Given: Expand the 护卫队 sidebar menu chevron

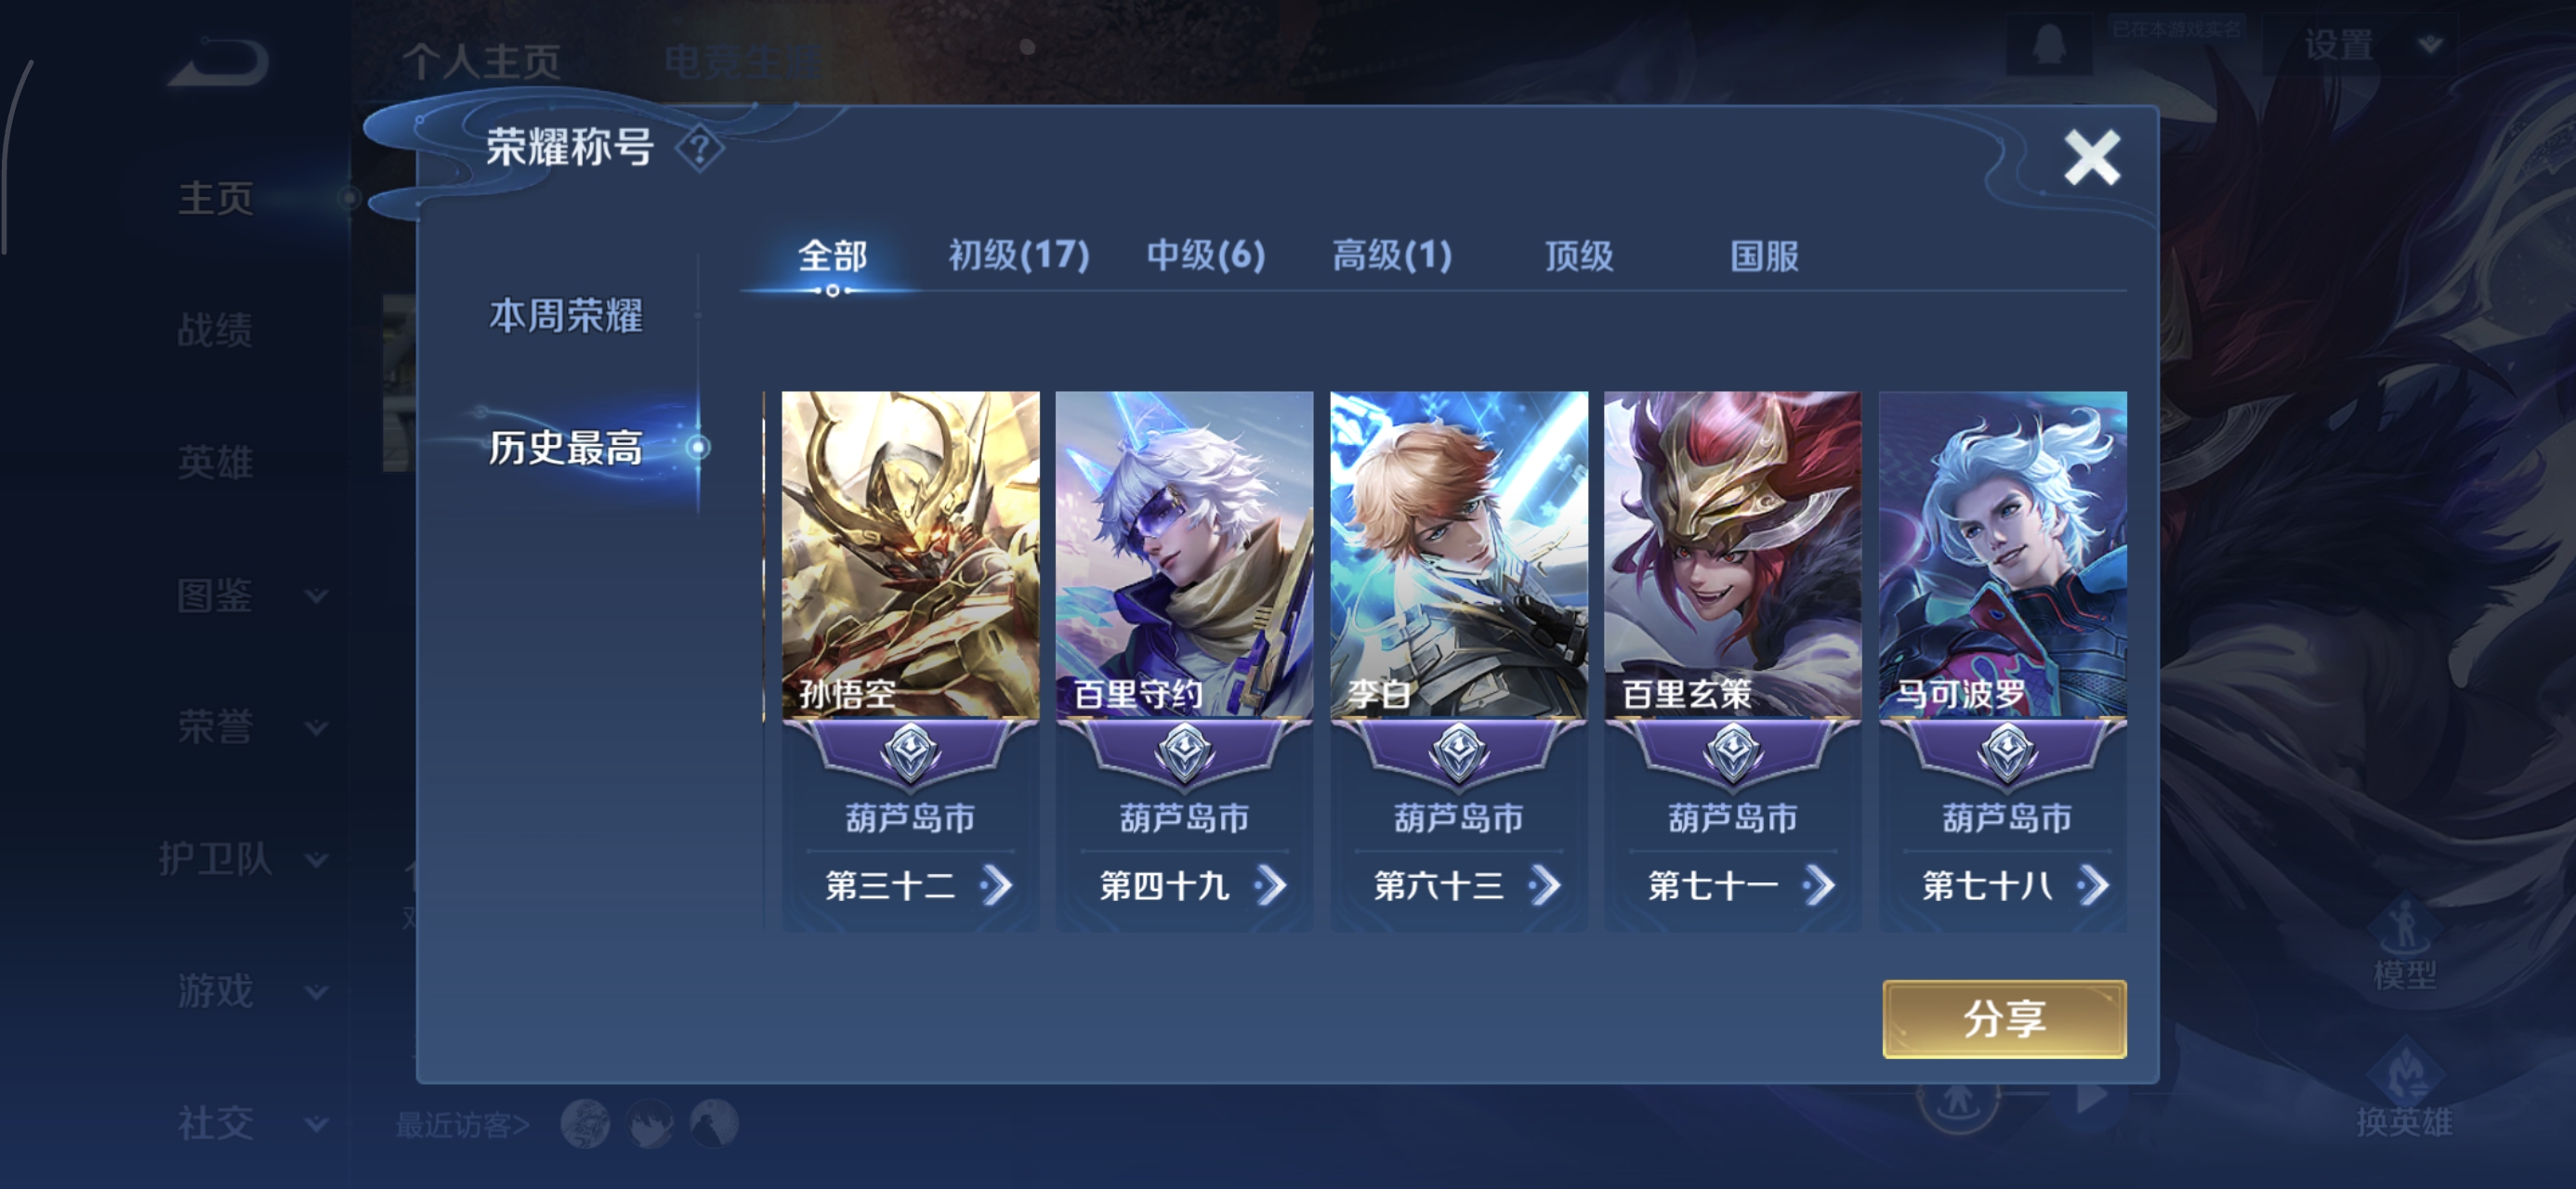Looking at the screenshot, I should [x=316, y=860].
